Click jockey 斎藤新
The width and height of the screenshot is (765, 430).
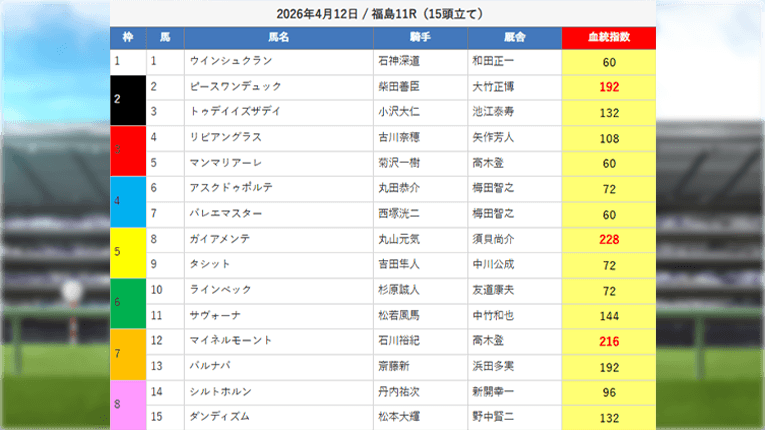point(394,366)
